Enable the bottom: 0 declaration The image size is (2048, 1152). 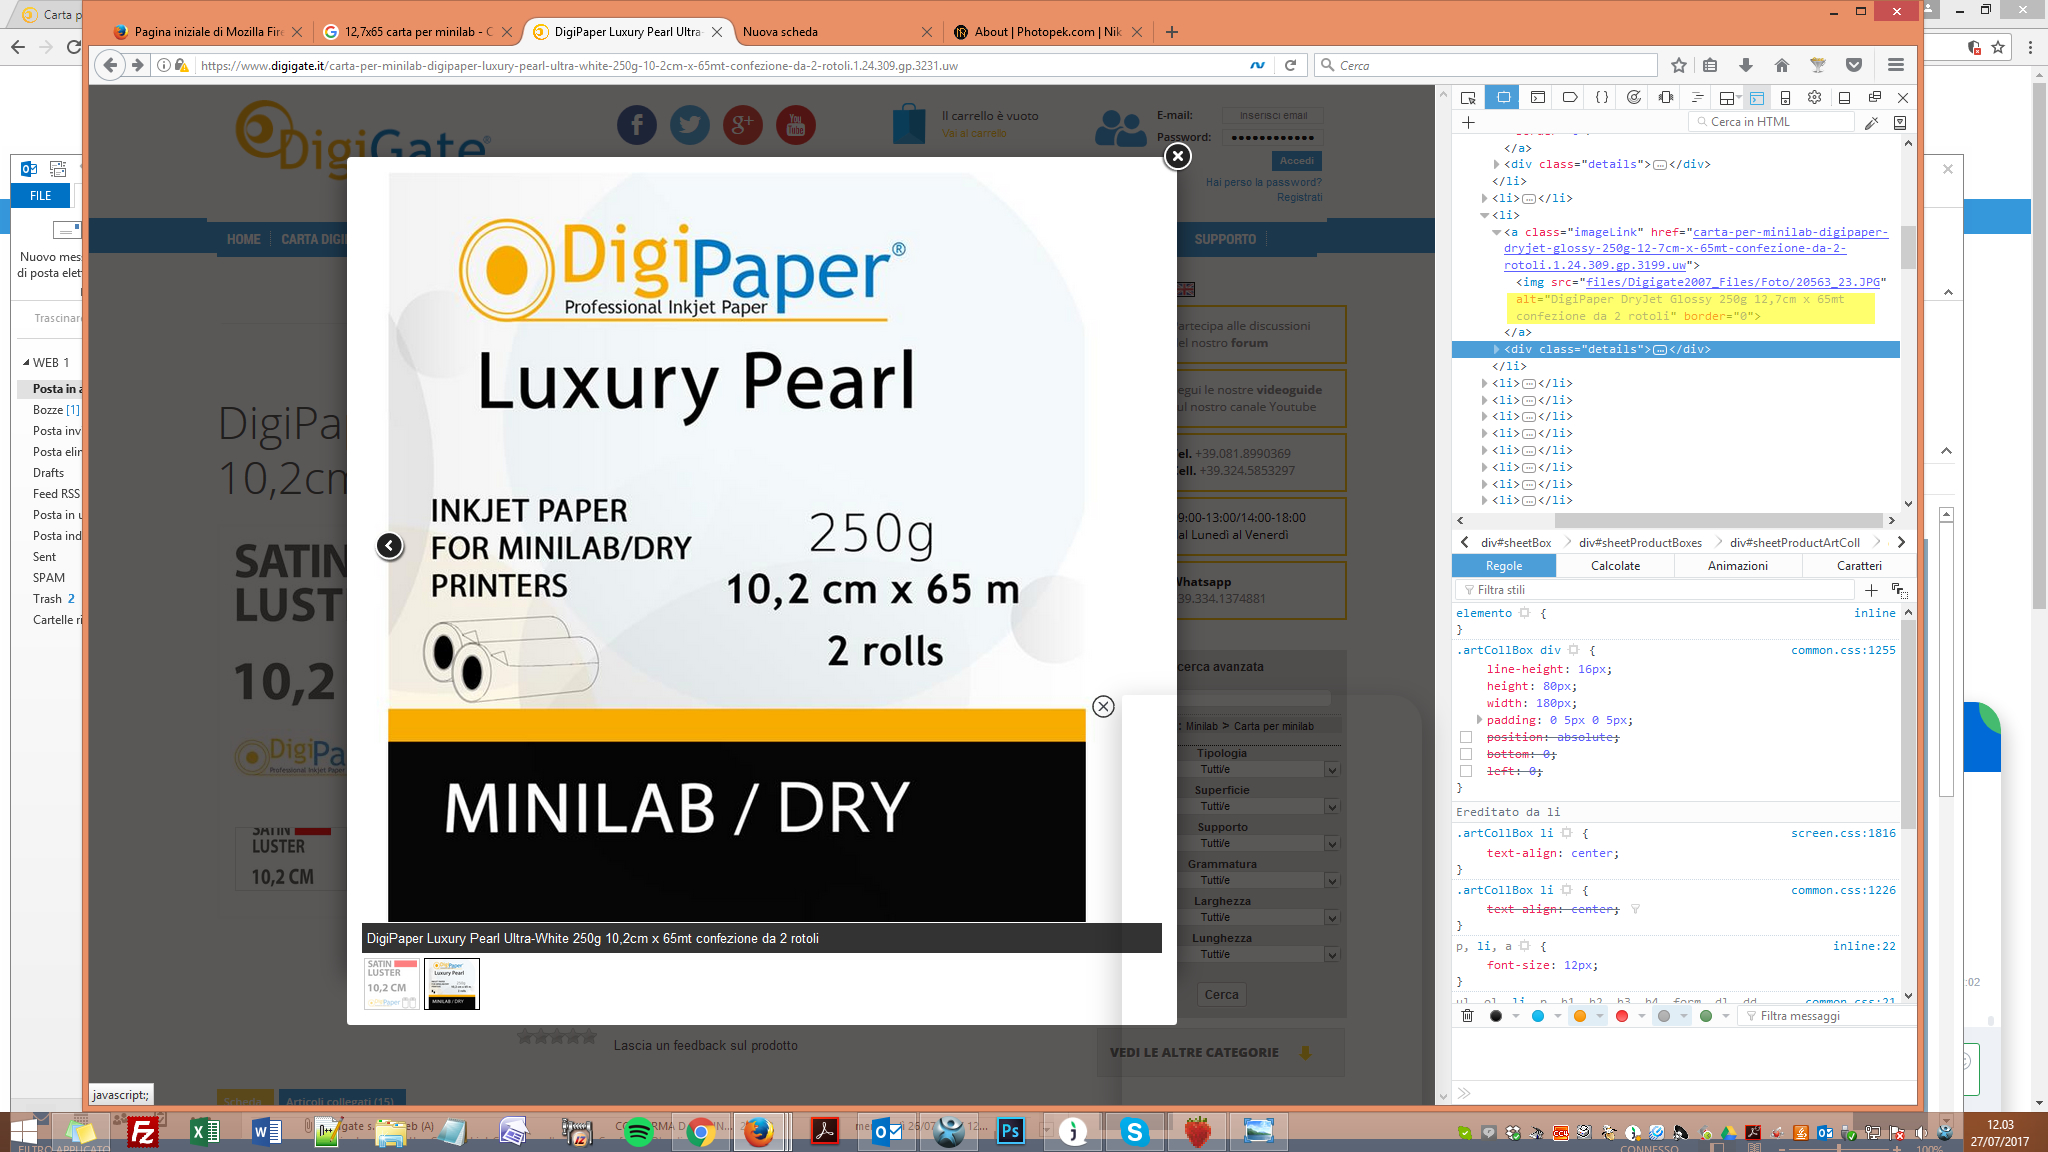(x=1466, y=754)
